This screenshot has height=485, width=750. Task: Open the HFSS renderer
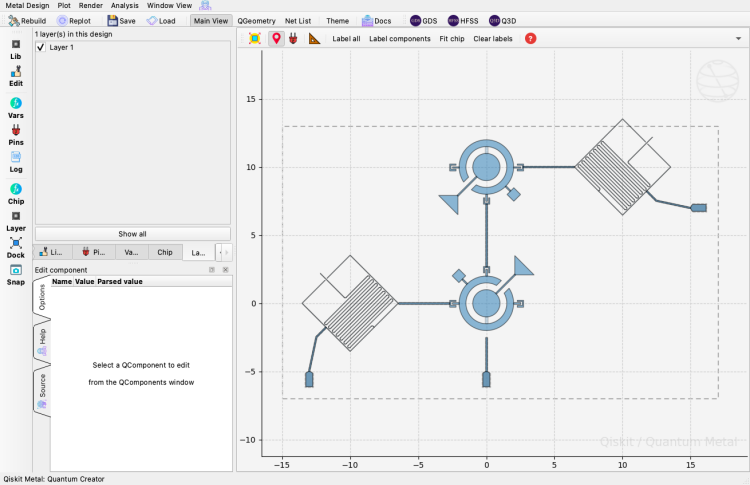(x=463, y=21)
